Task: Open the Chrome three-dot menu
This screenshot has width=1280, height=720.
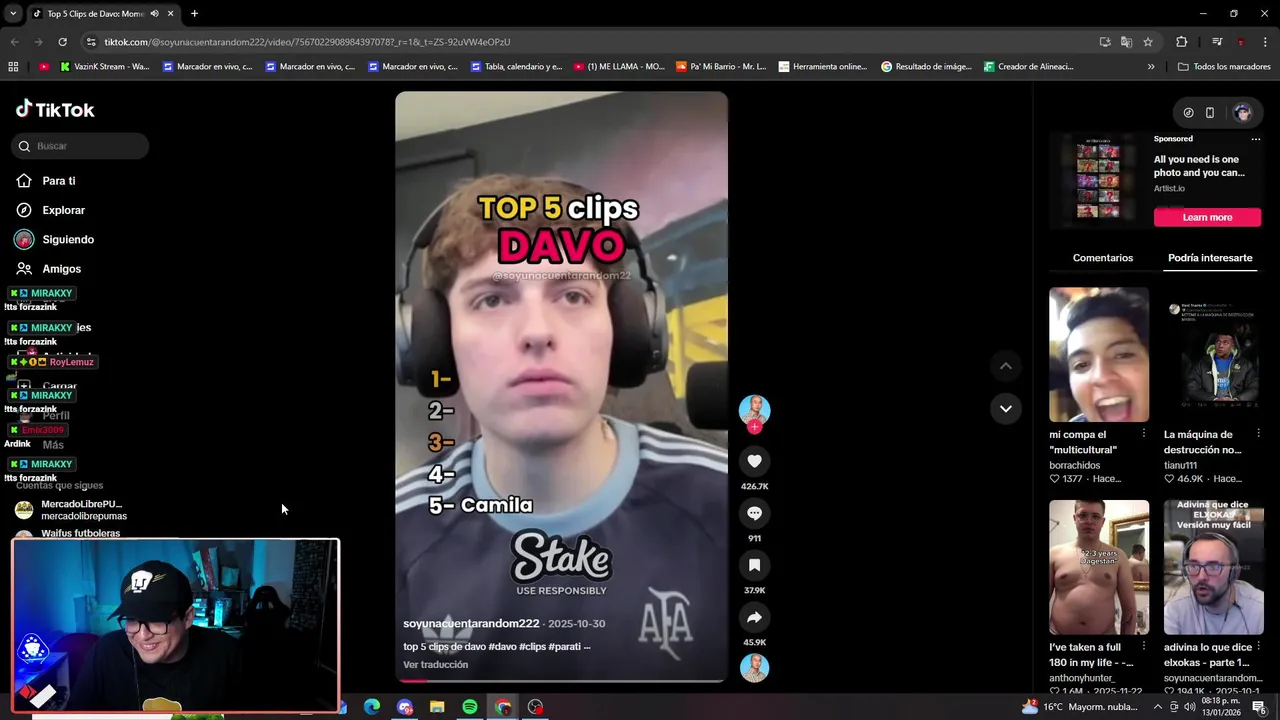Action: click(1265, 42)
